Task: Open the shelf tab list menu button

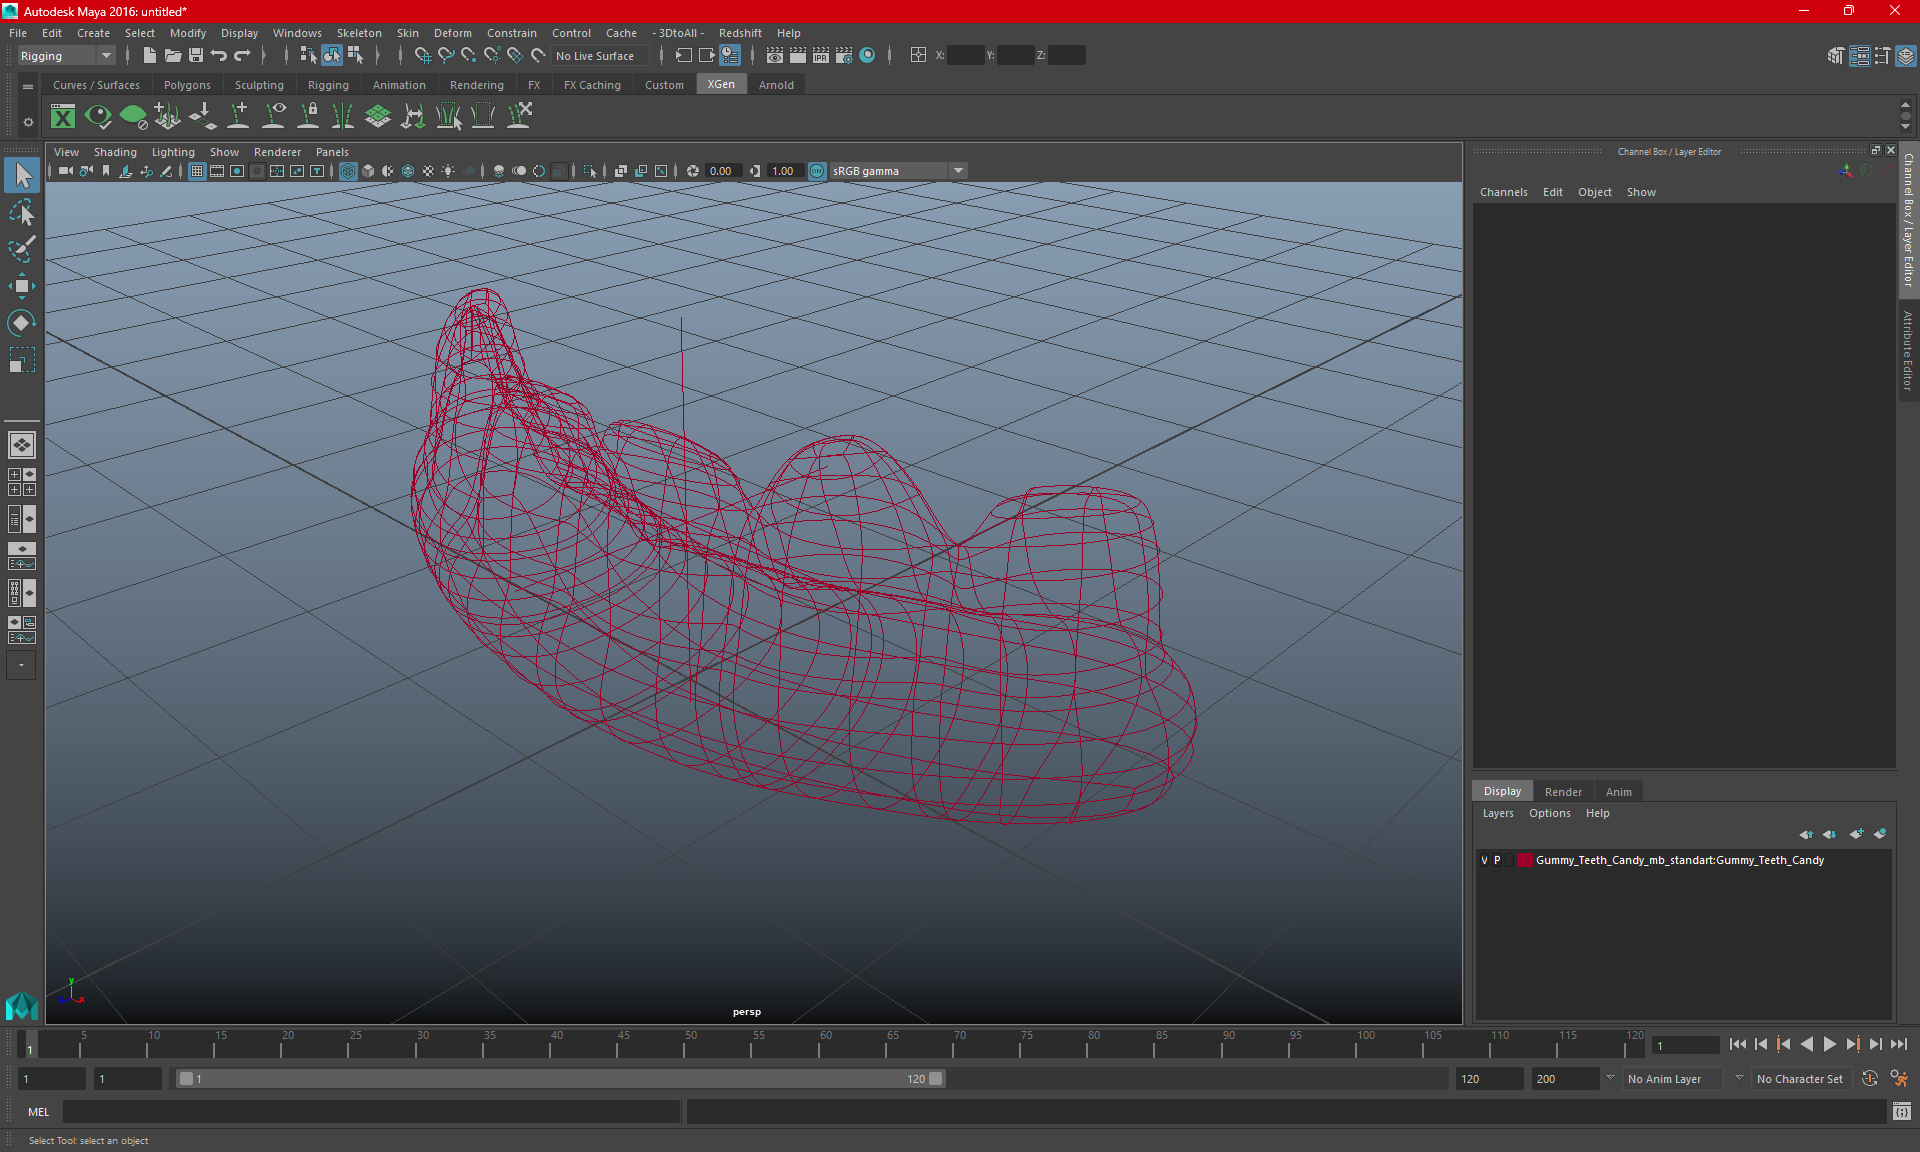Action: [28, 87]
